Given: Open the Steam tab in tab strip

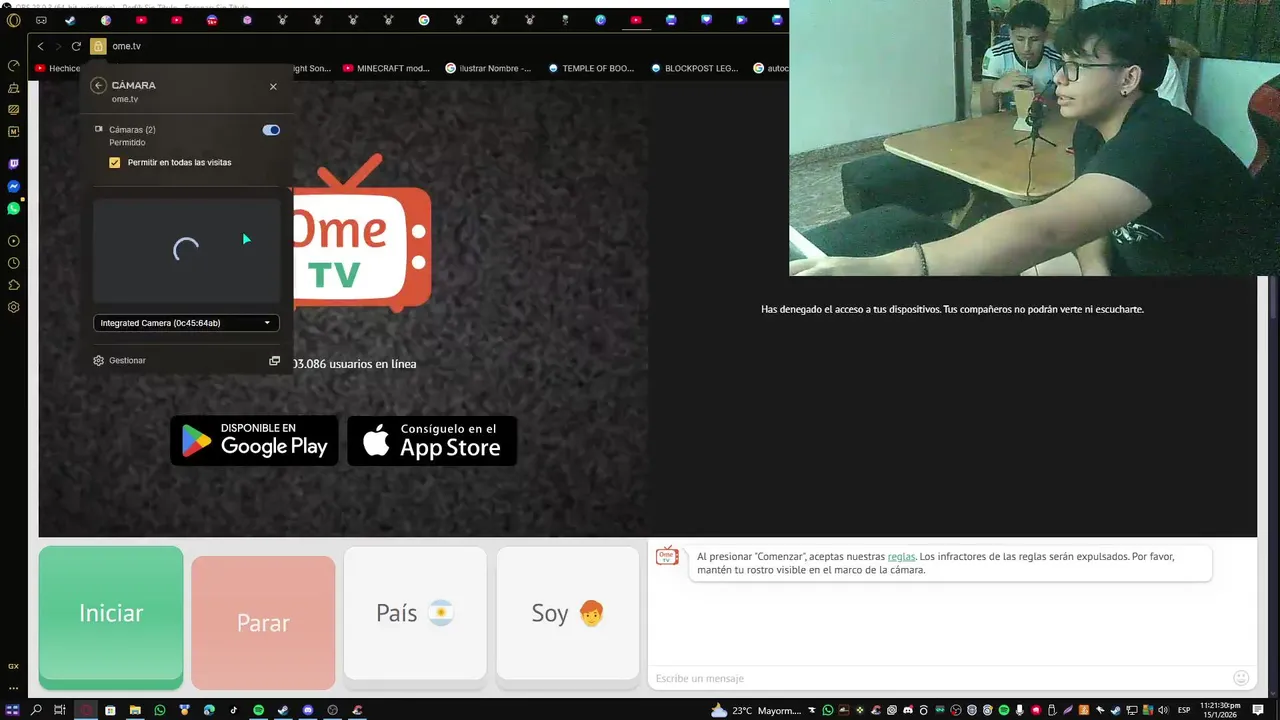Looking at the screenshot, I should 70,20.
